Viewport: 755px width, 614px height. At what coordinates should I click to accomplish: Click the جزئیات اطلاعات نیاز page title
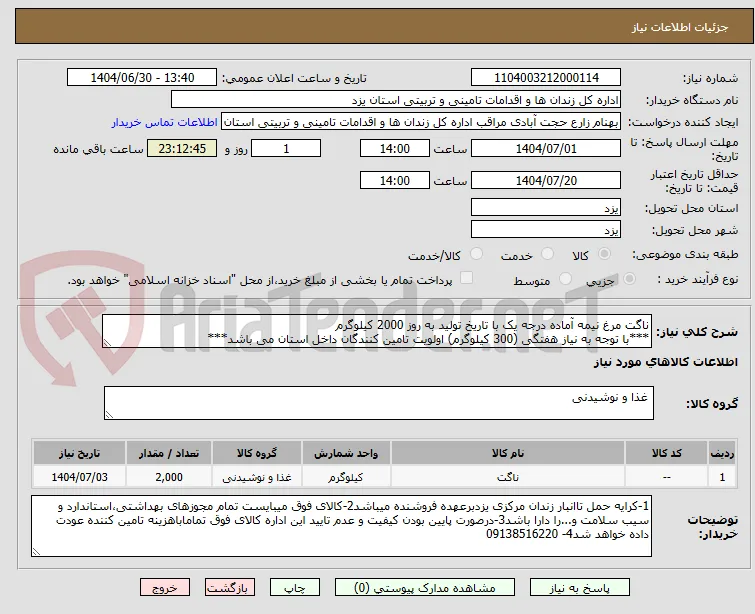tap(680, 27)
